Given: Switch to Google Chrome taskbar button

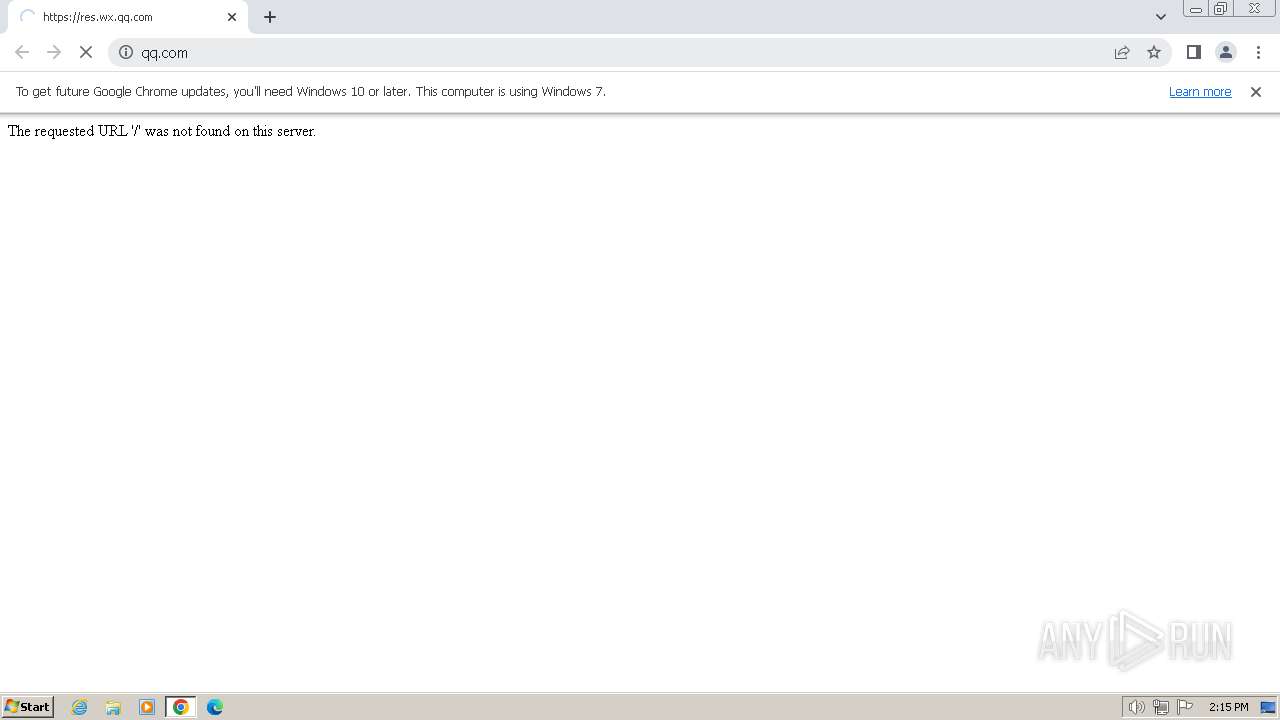Looking at the screenshot, I should (x=181, y=707).
